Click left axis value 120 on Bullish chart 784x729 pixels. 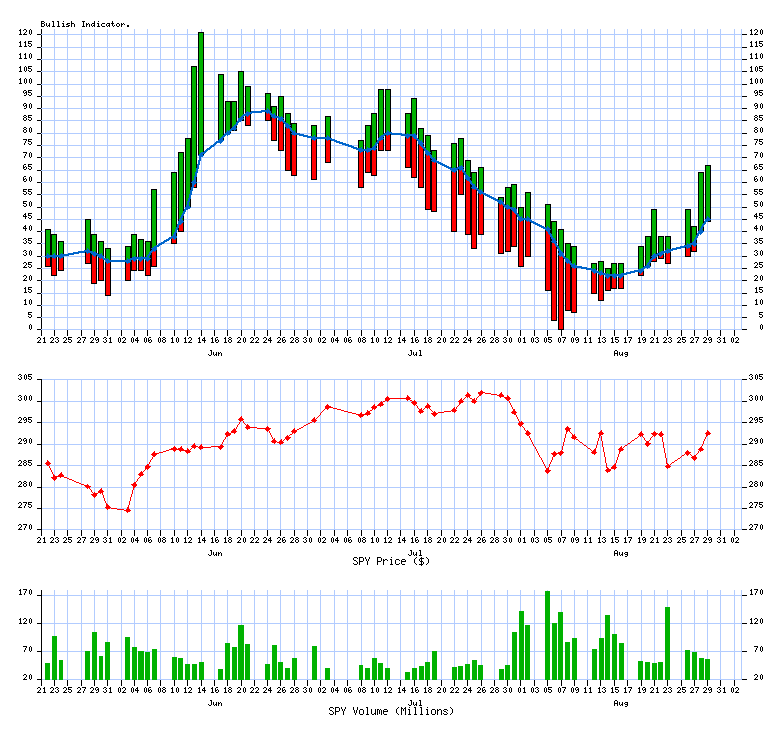pos(27,33)
